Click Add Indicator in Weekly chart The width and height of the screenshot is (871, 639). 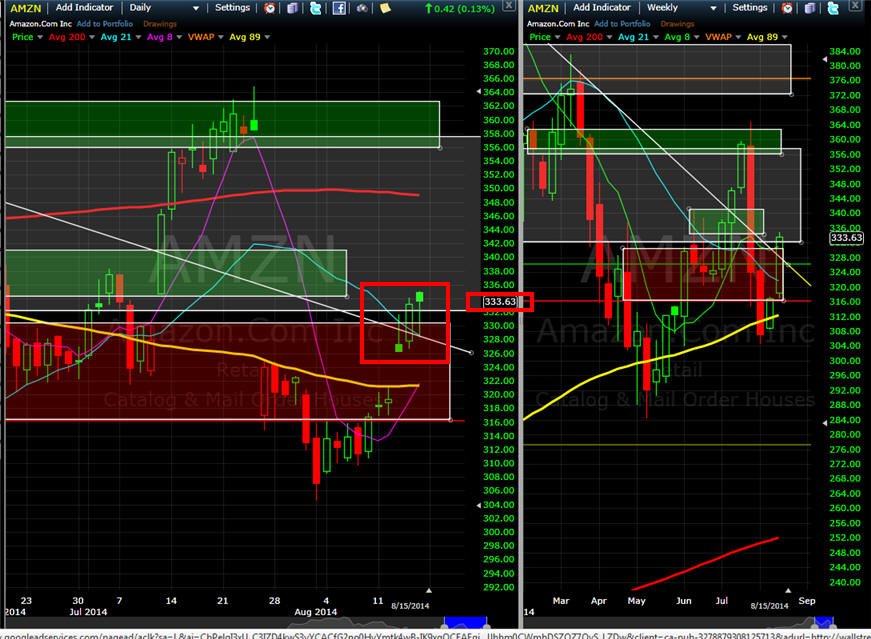tap(602, 8)
